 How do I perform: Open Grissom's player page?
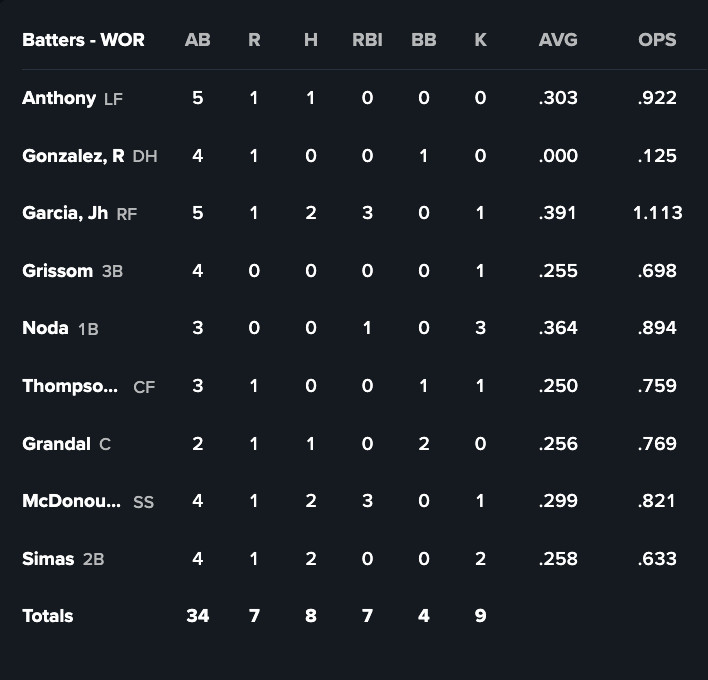57,271
